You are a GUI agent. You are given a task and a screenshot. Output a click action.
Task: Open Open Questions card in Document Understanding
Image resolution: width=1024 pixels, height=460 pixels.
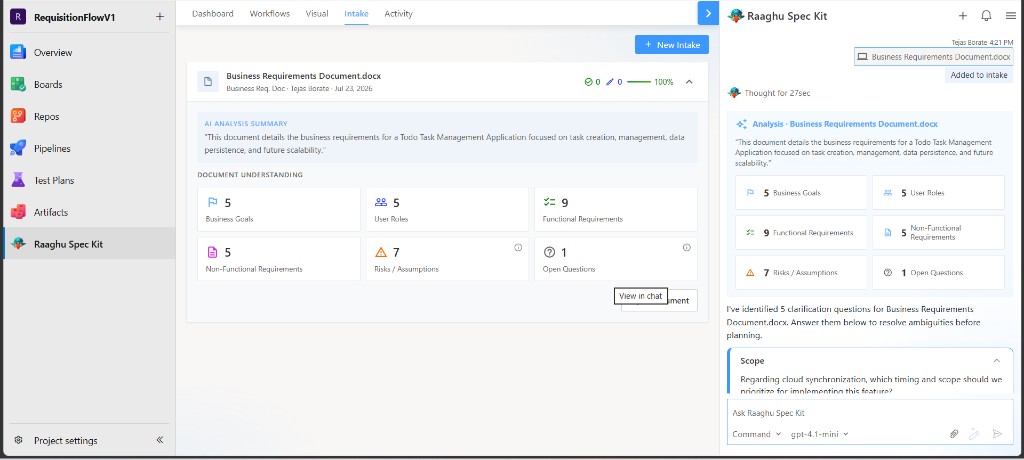[x=616, y=259]
